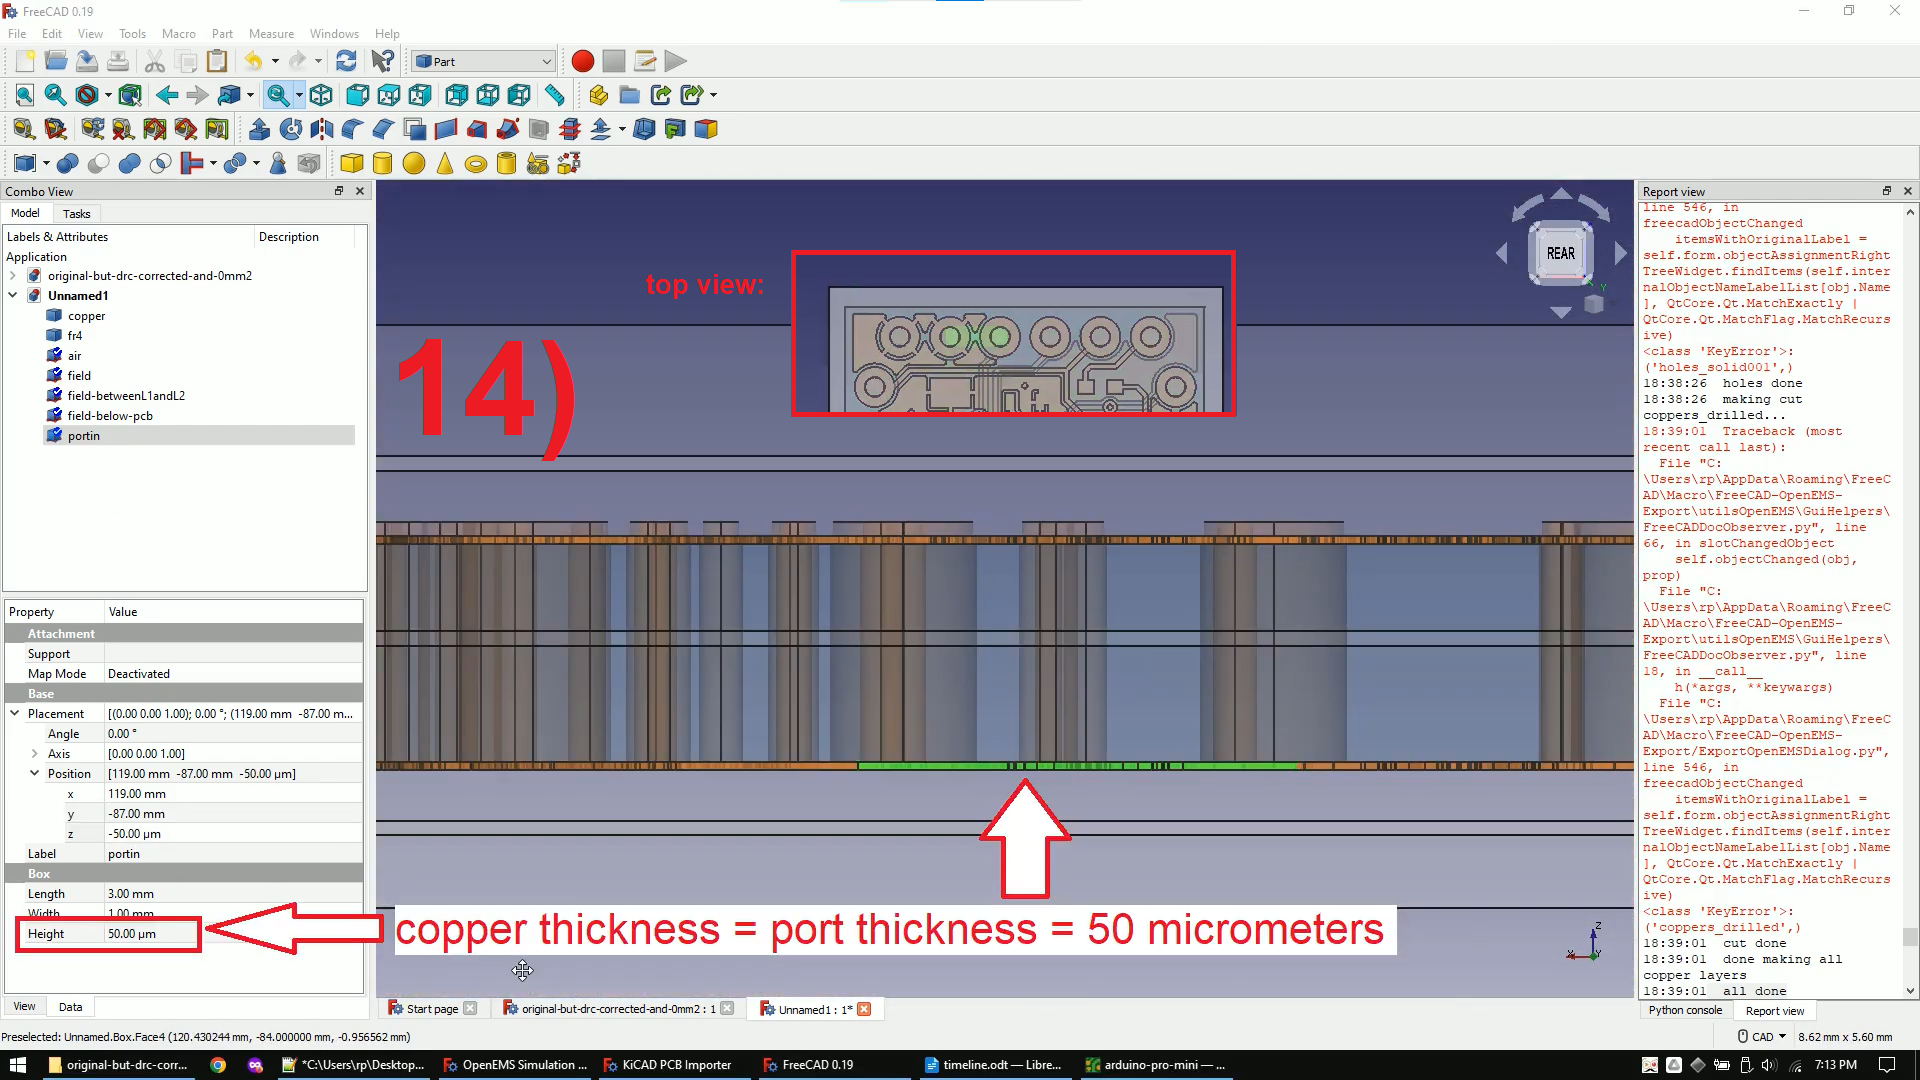Save the document with Save icon
The image size is (1920, 1080).
pos(87,61)
